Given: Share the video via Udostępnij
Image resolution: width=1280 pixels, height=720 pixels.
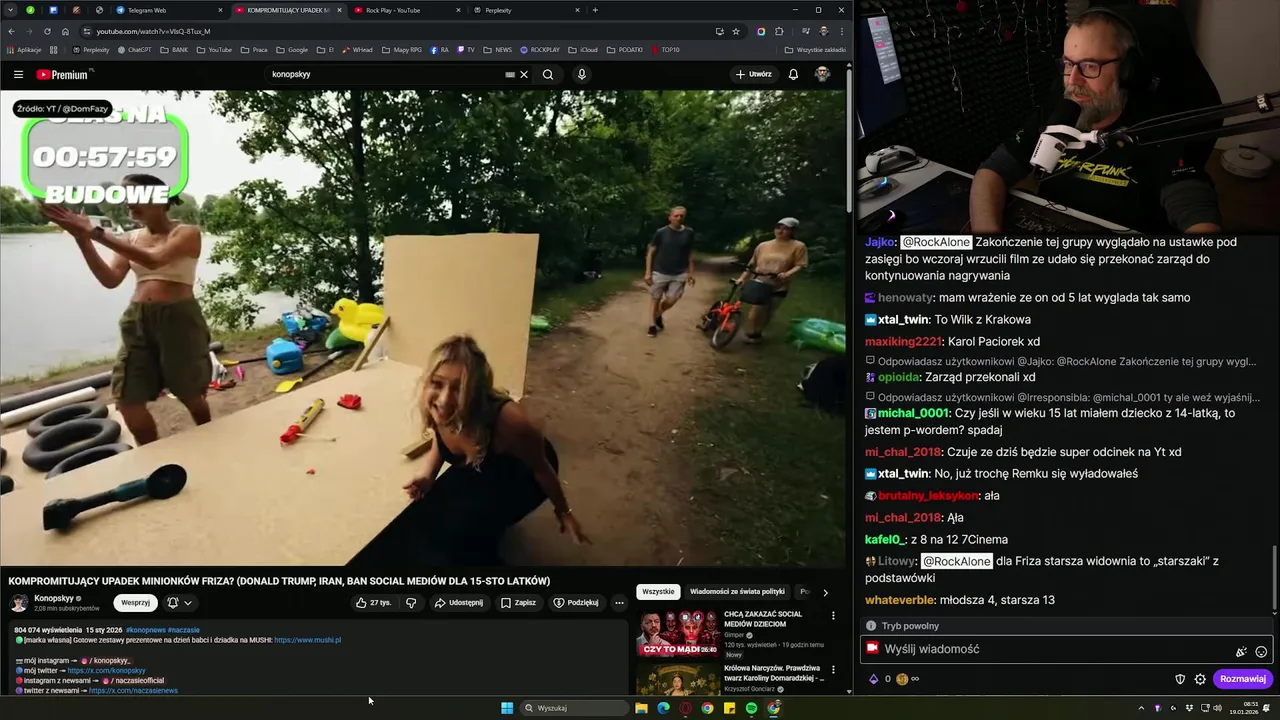Looking at the screenshot, I should (x=459, y=603).
